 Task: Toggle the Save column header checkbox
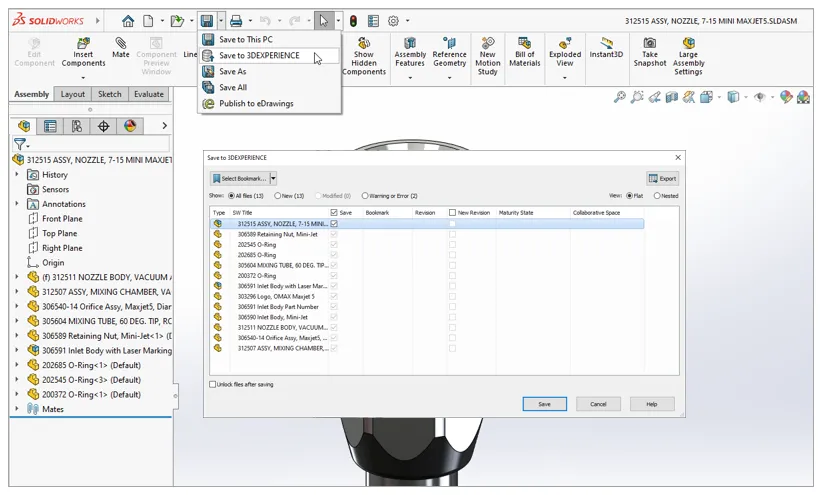(334, 213)
